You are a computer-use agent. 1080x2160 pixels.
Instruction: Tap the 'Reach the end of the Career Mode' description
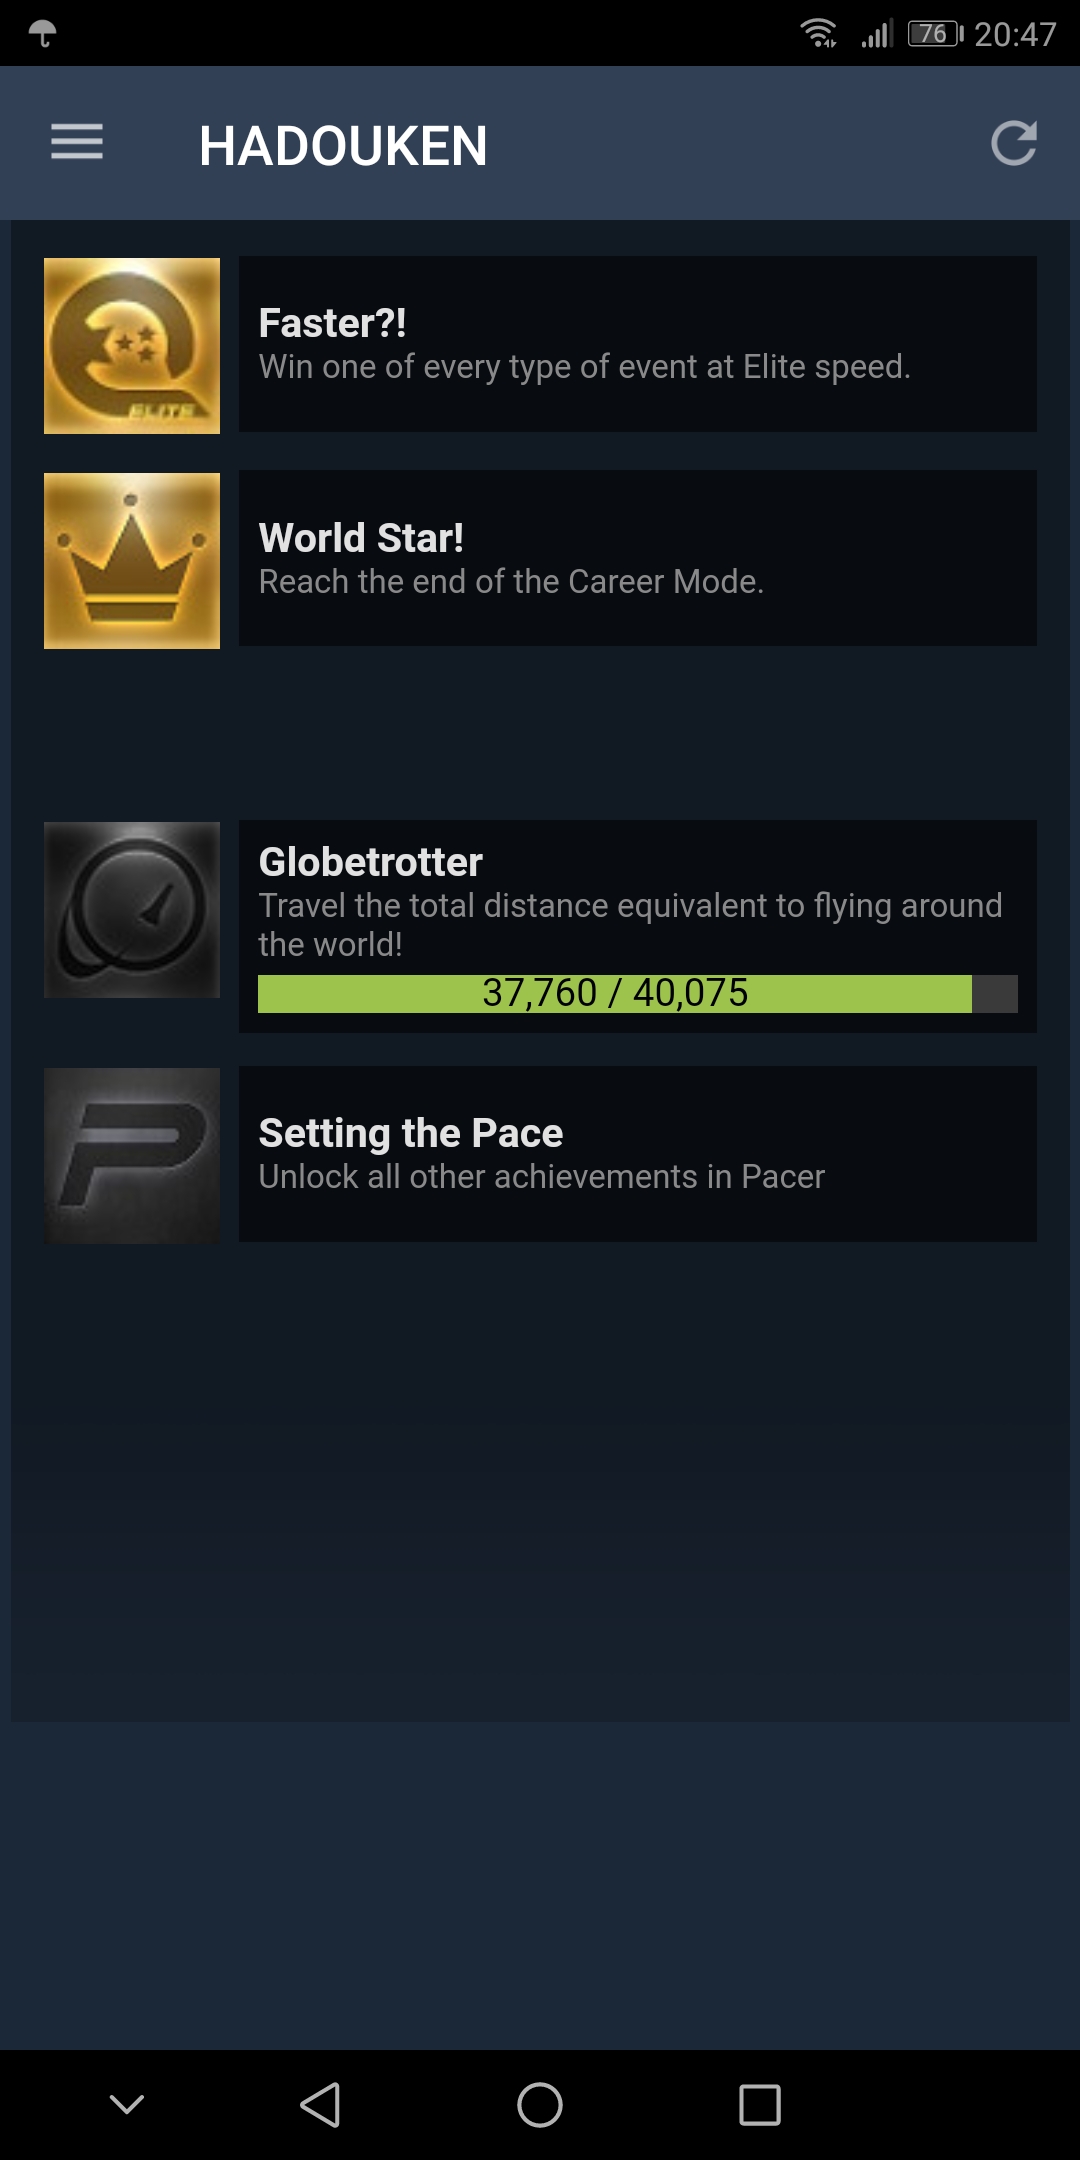click(x=511, y=581)
